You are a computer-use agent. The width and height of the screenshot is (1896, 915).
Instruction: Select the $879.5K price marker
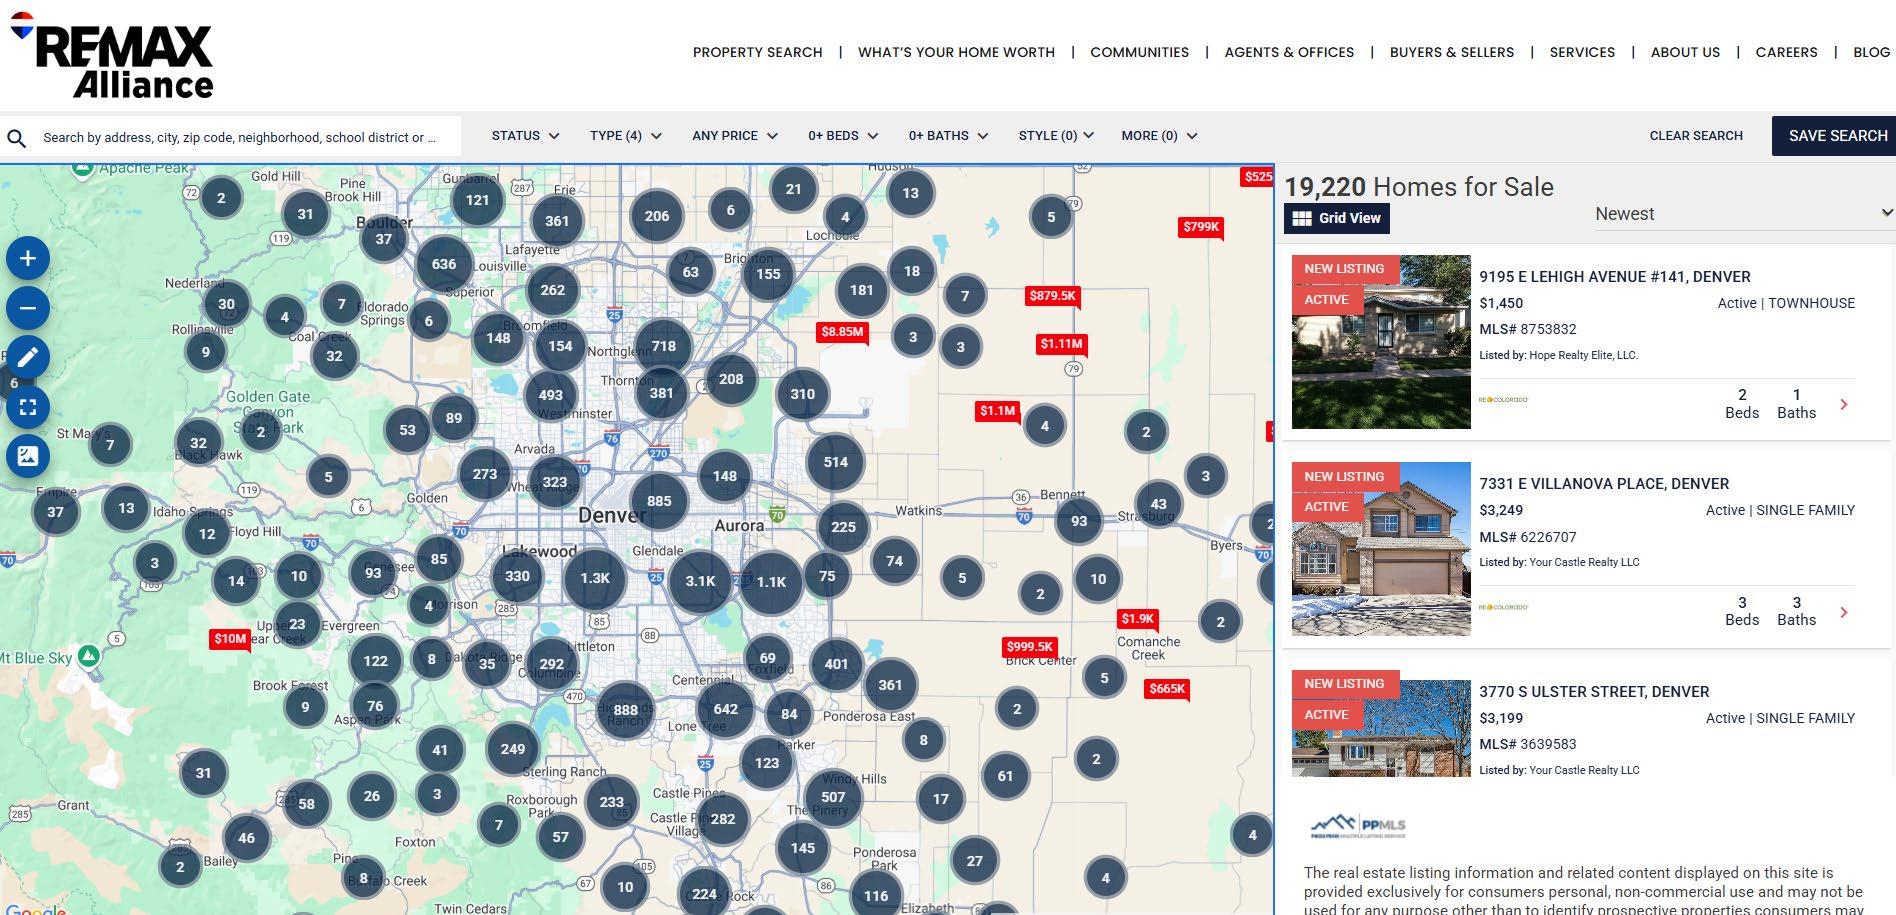tap(1052, 296)
